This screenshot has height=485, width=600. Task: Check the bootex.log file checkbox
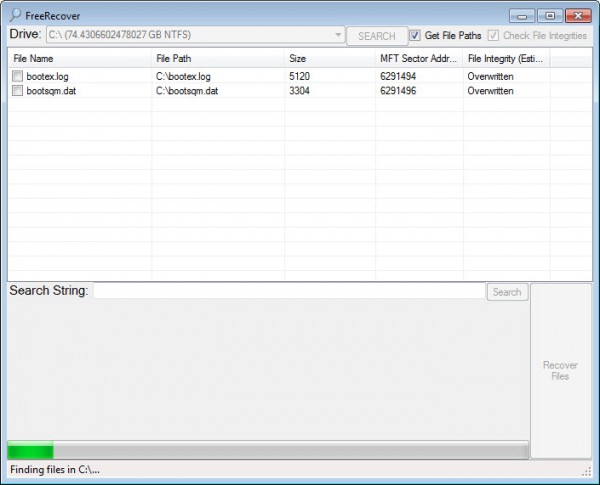pos(18,76)
